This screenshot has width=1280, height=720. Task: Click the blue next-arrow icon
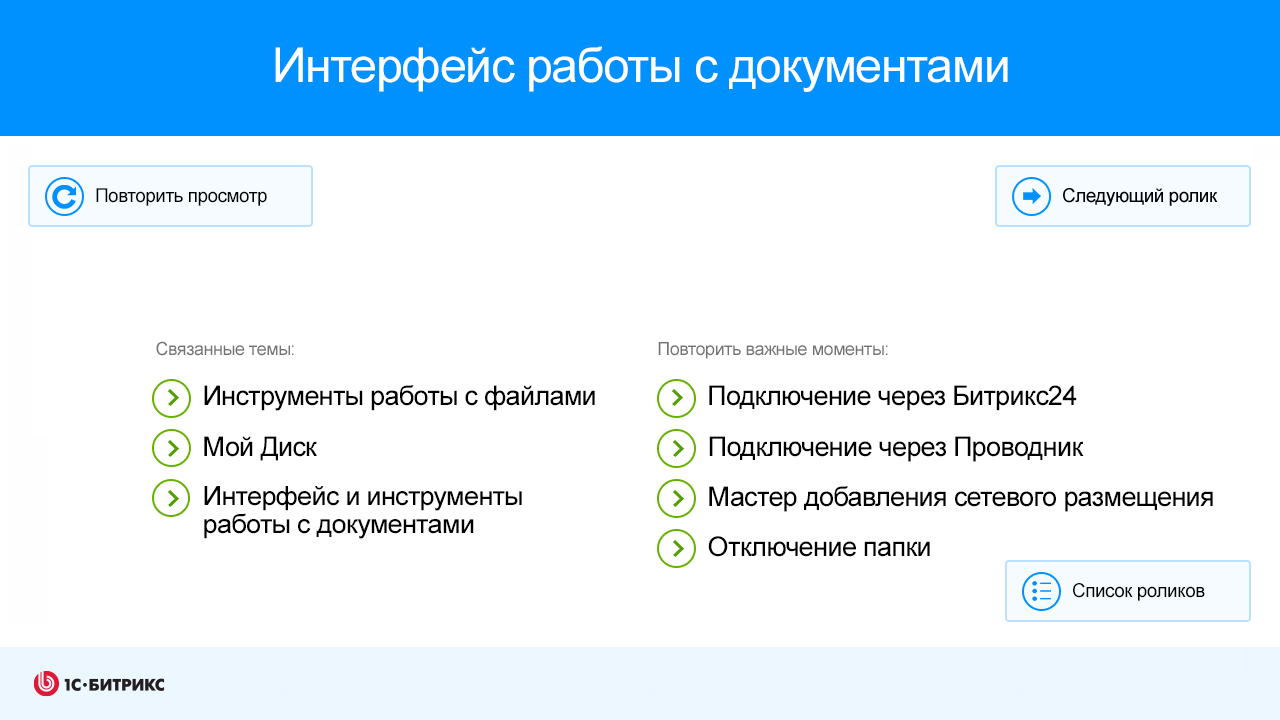1031,196
